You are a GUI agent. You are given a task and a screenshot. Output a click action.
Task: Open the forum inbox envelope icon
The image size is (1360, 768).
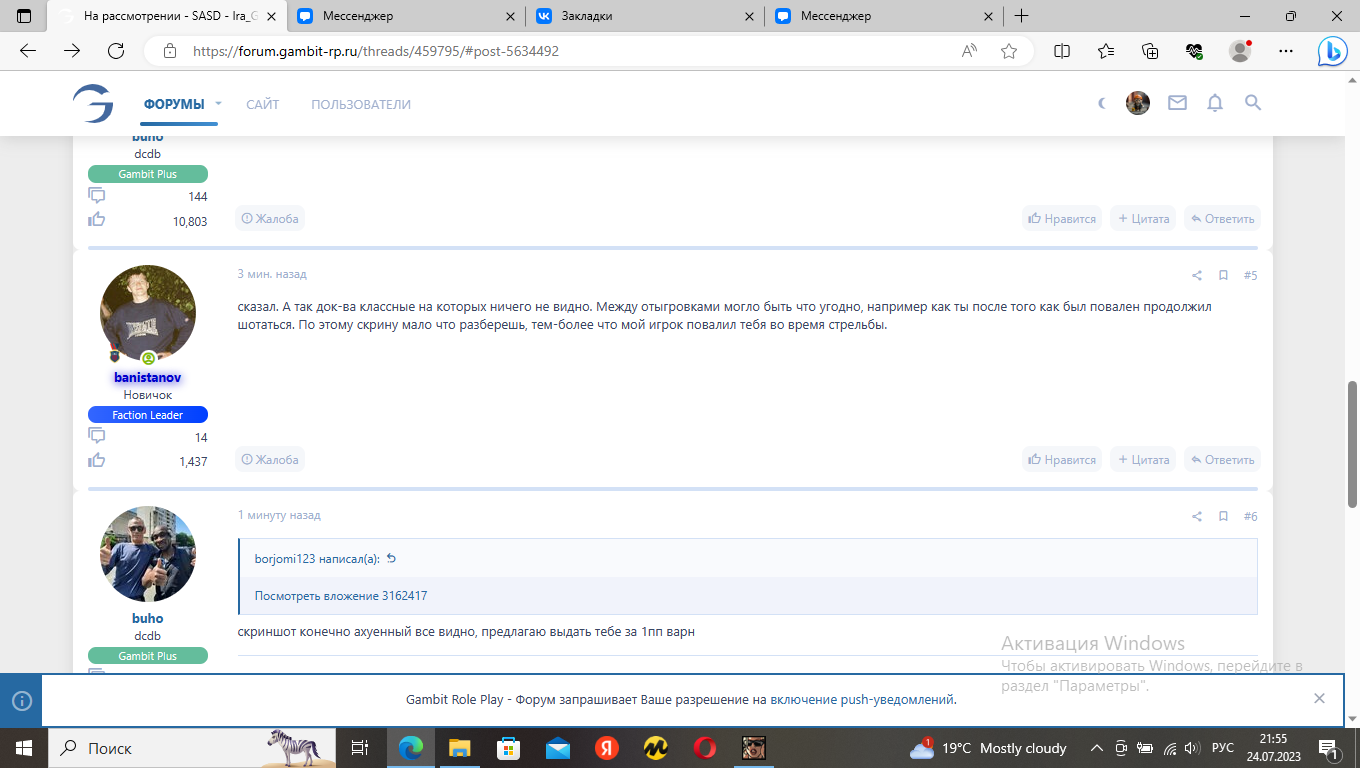1177,103
